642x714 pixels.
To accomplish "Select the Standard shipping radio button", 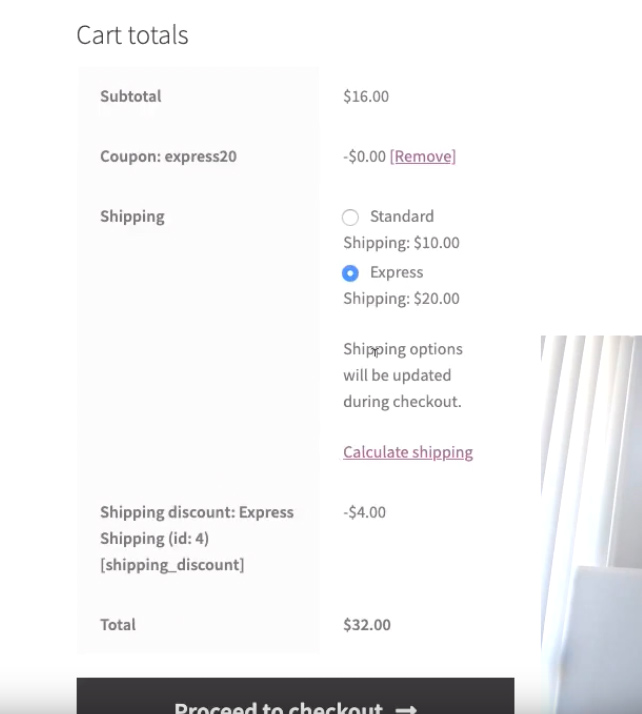I will click(x=350, y=217).
